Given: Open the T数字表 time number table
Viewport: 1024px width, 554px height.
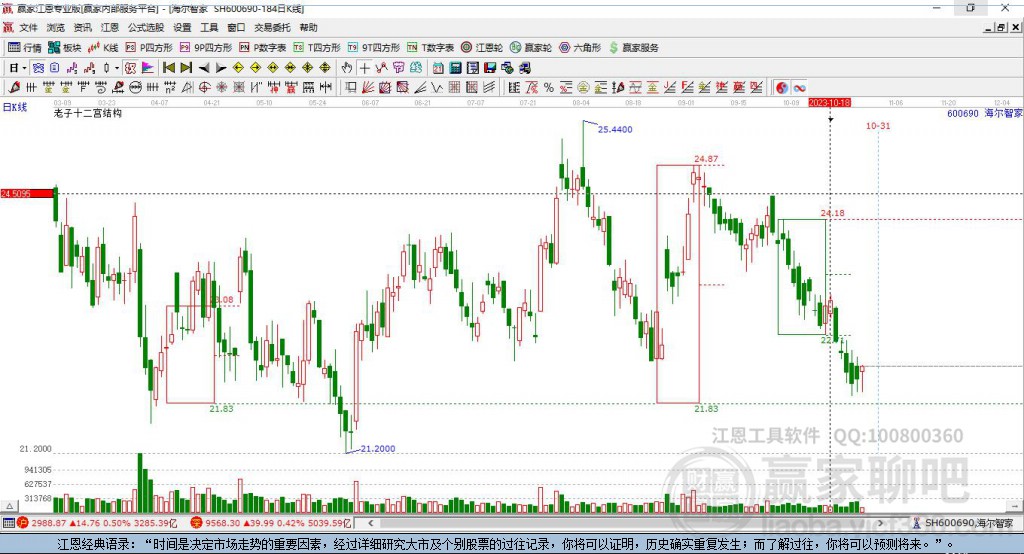Looking at the screenshot, I should [x=430, y=48].
